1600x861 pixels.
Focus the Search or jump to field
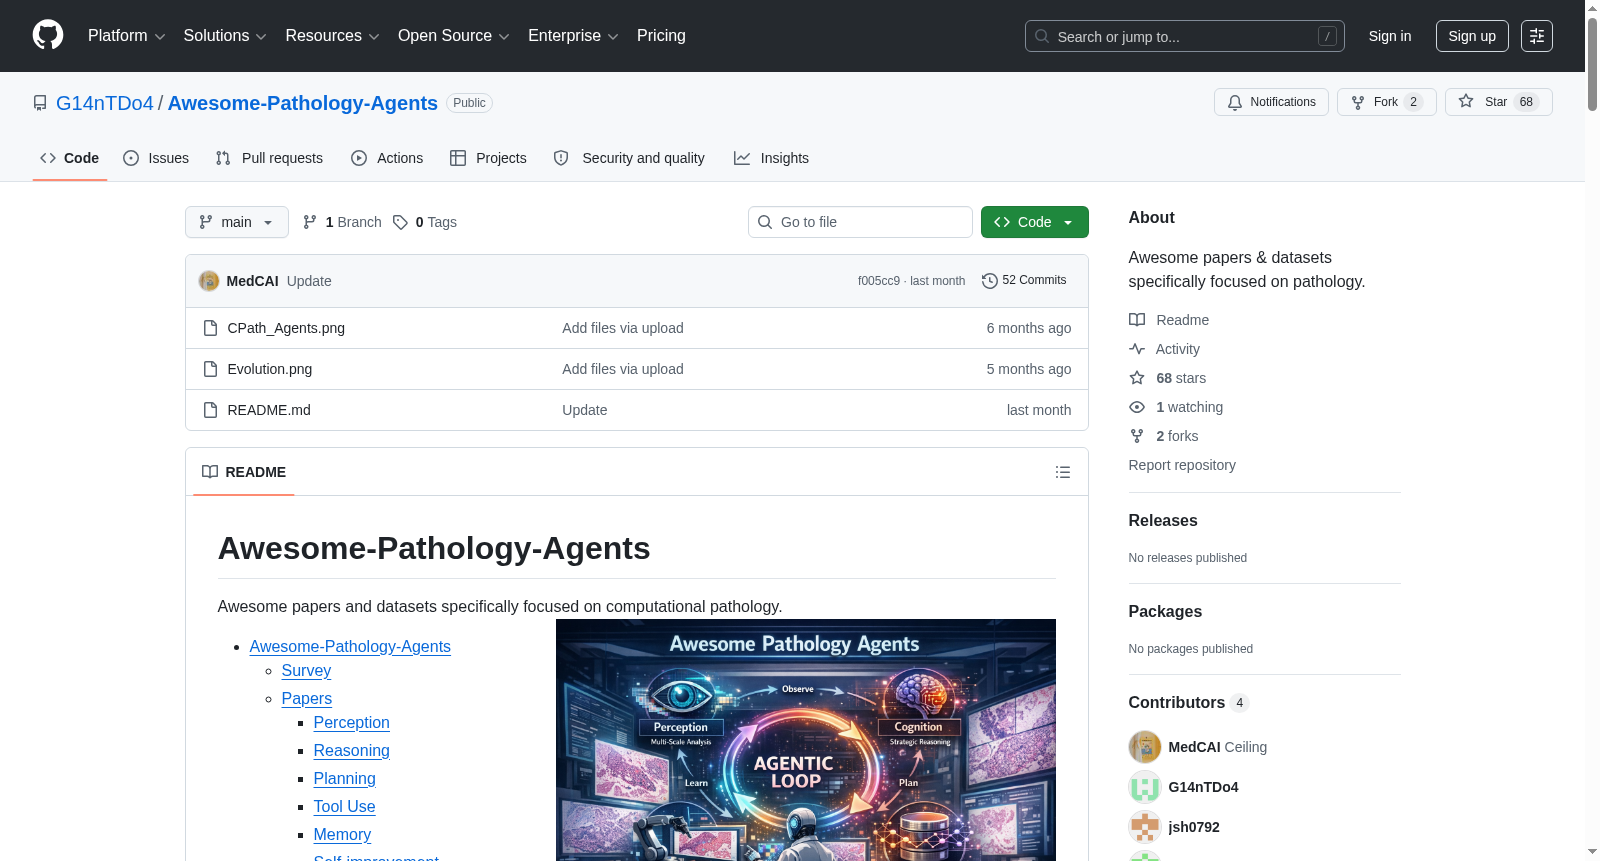click(x=1184, y=36)
